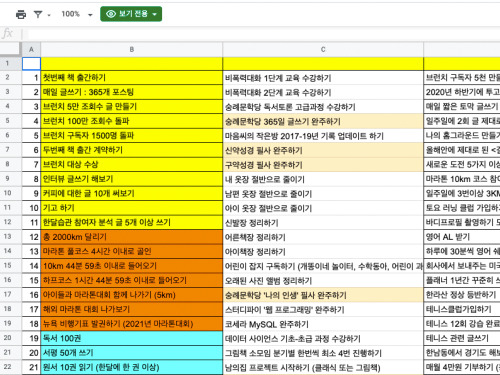Select row 1 header
Screen dimensions: 500x375
click(x=7, y=63)
